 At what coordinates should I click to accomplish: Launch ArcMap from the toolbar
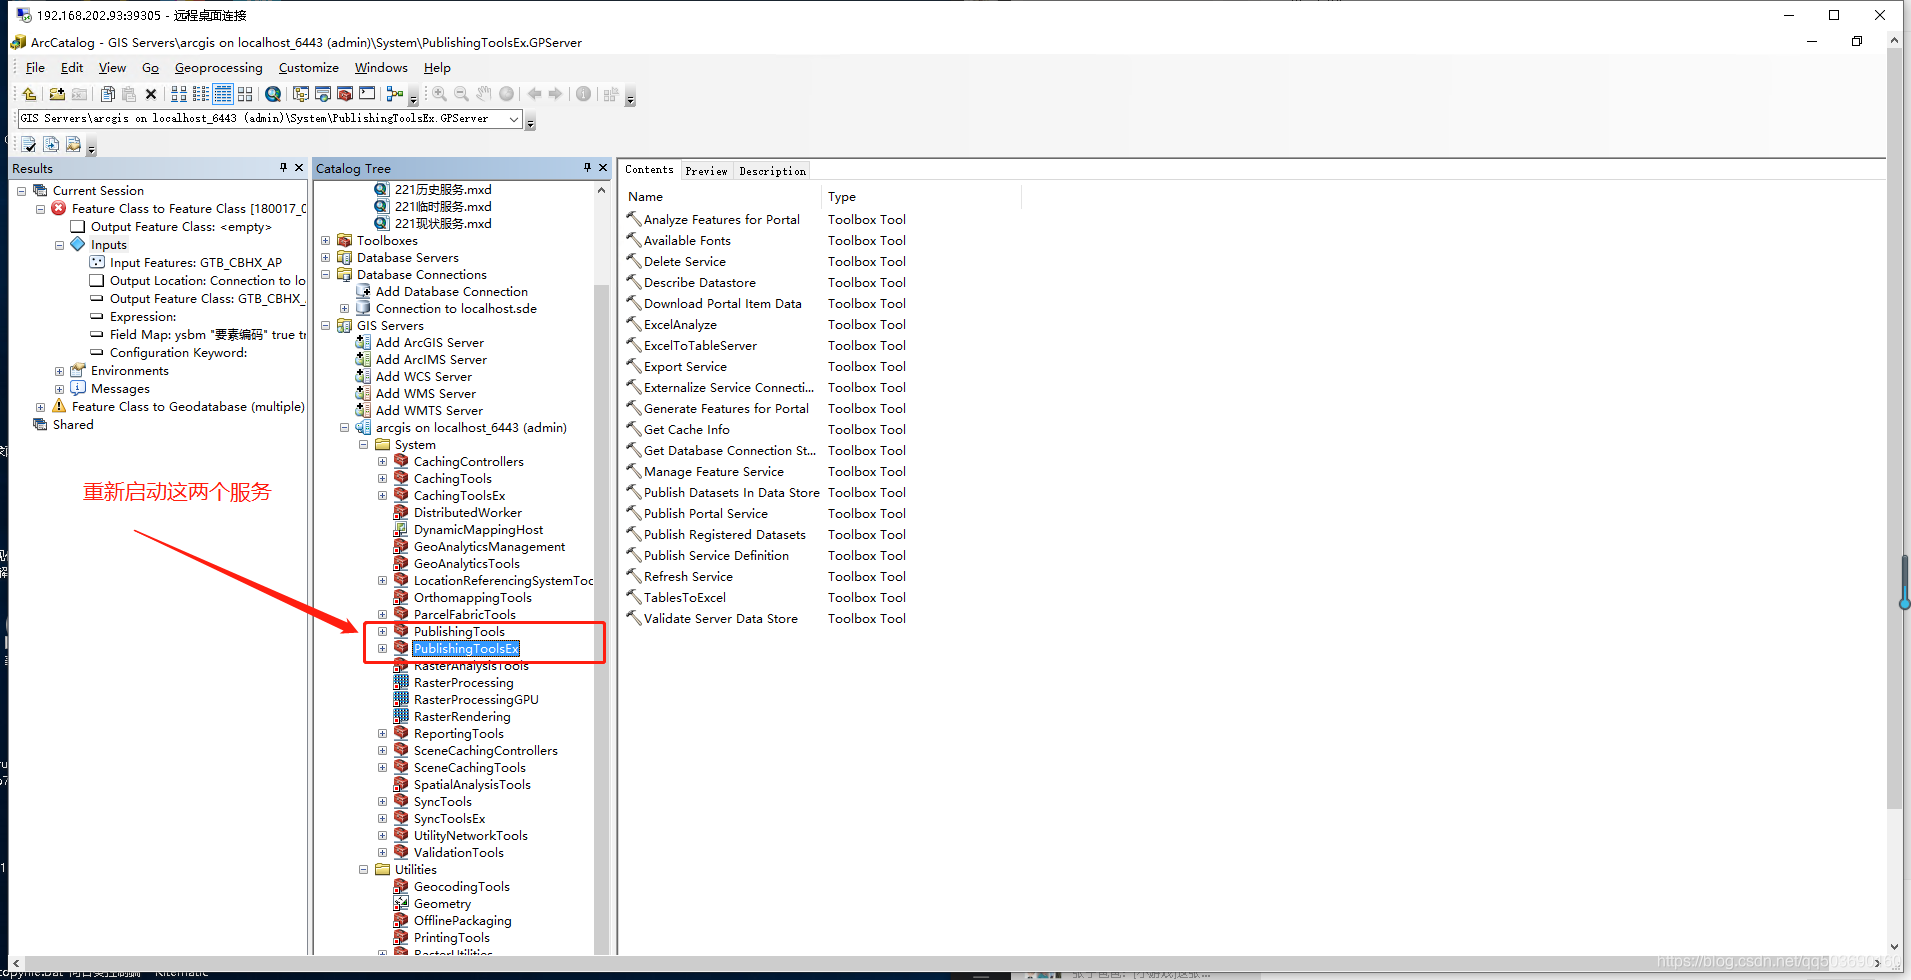[323, 94]
